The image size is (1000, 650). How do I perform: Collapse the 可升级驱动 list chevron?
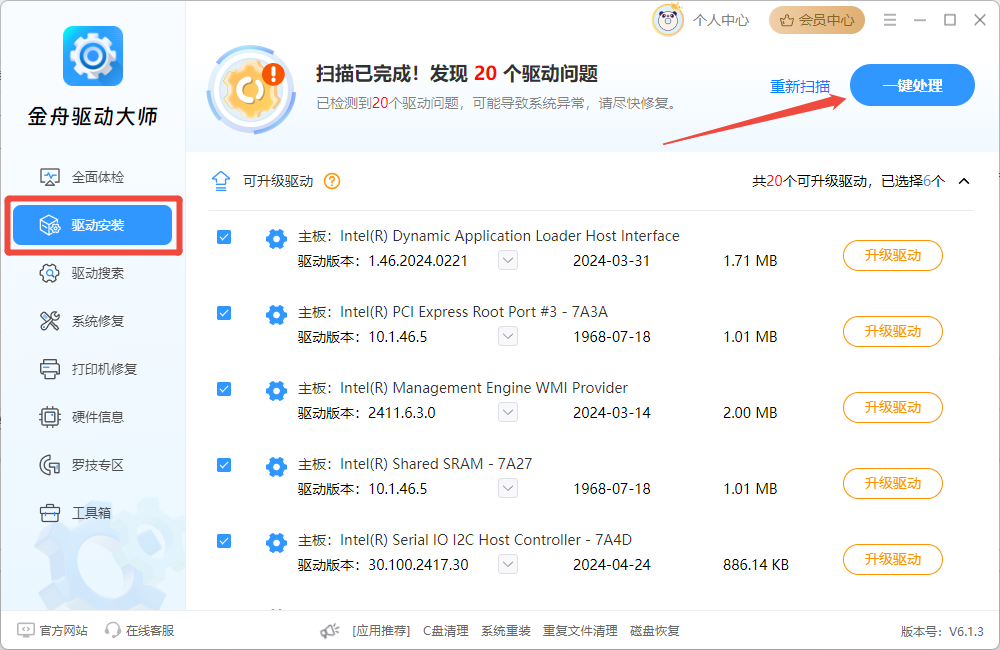[x=964, y=181]
